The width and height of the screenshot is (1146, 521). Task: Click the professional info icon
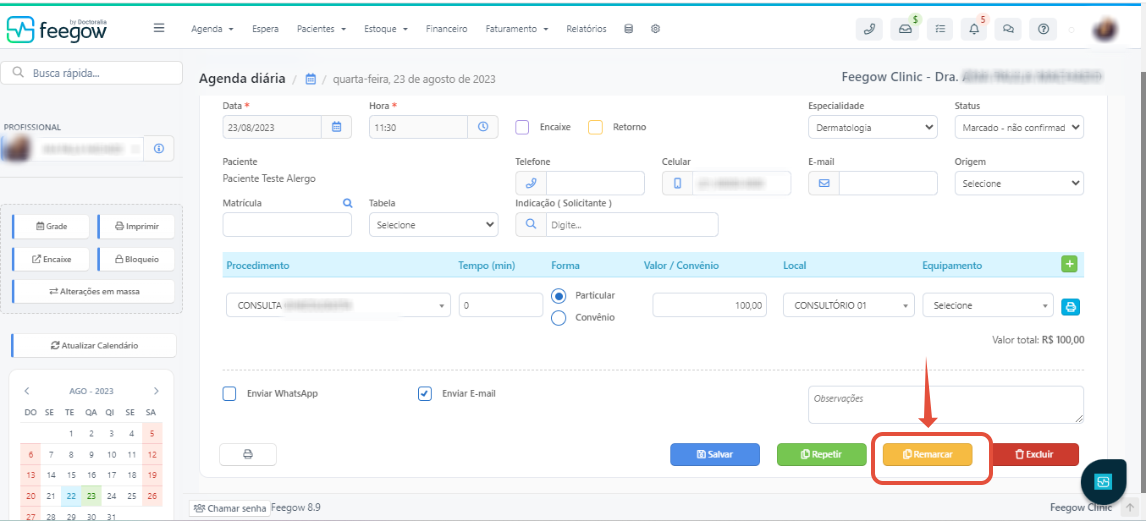tap(159, 149)
